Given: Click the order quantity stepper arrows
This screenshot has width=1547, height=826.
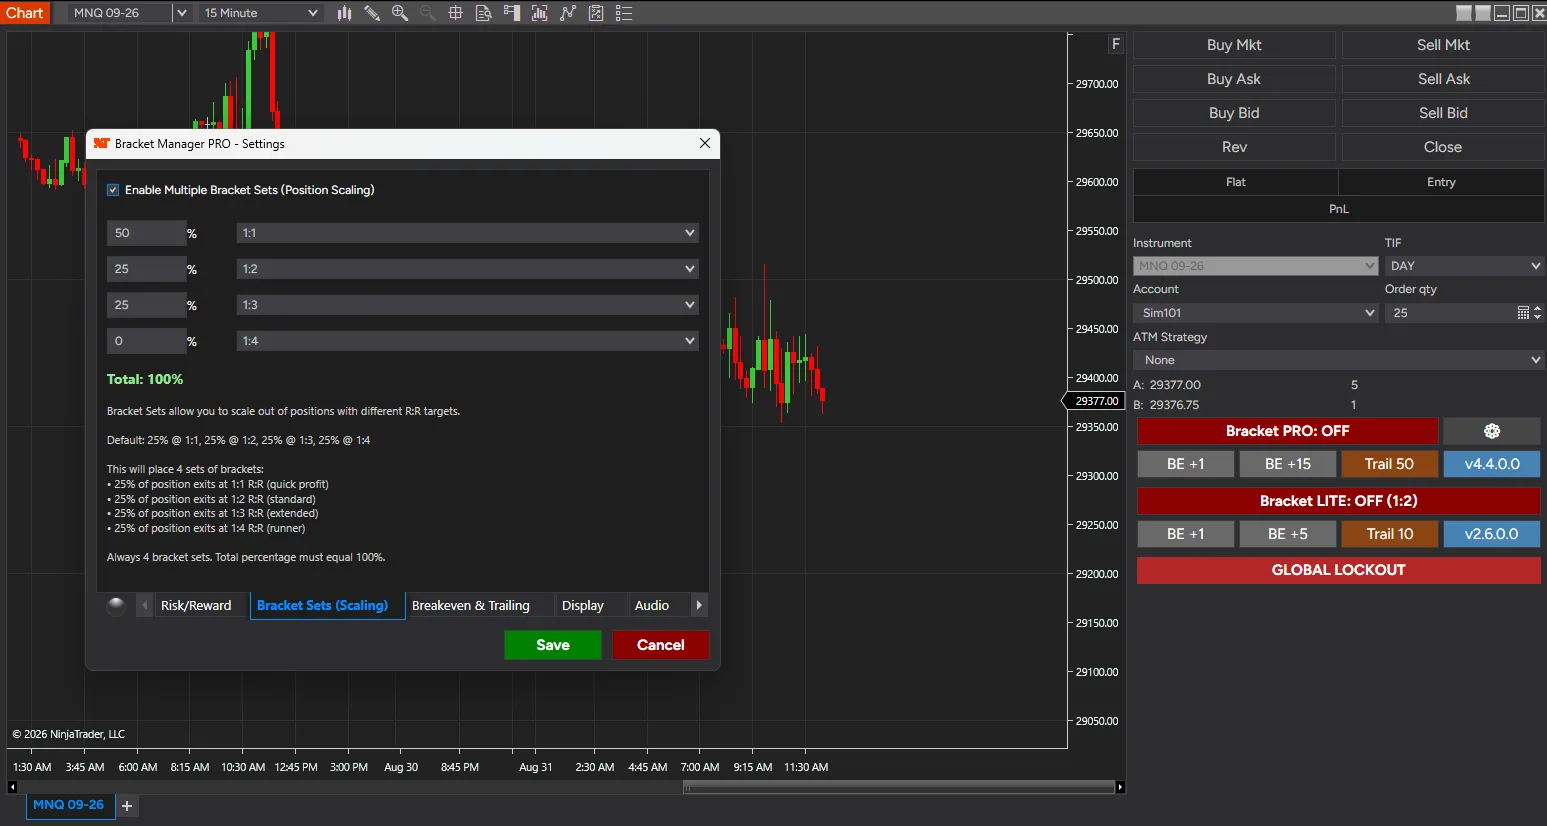Looking at the screenshot, I should 1537,313.
